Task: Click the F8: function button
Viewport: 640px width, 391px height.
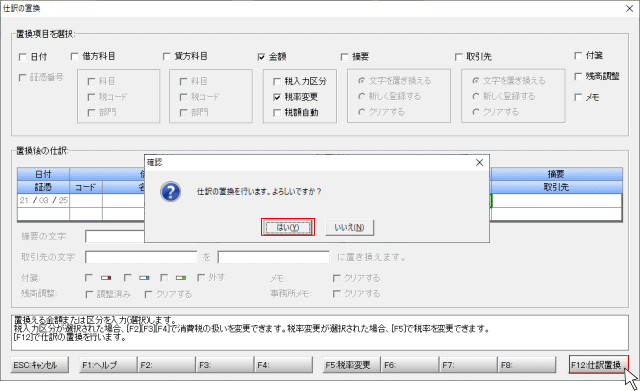Action: (527, 365)
